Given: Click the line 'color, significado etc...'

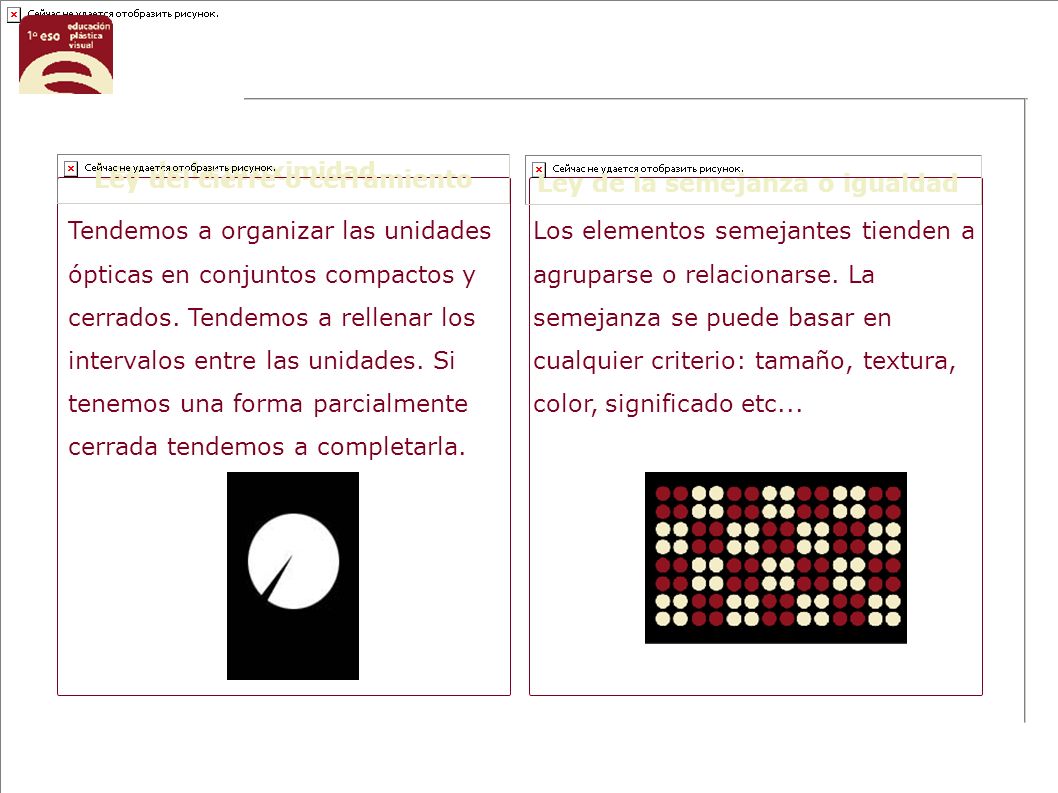Looking at the screenshot, I should point(668,404).
